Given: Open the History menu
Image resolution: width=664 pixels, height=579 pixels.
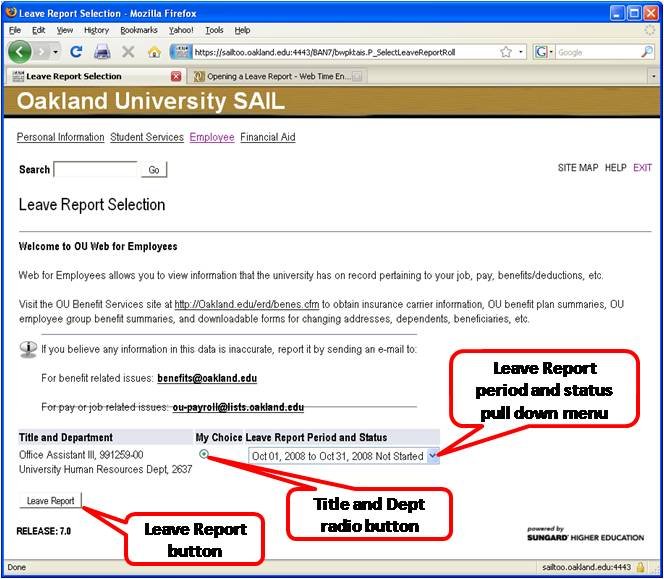Looking at the screenshot, I should pos(96,30).
